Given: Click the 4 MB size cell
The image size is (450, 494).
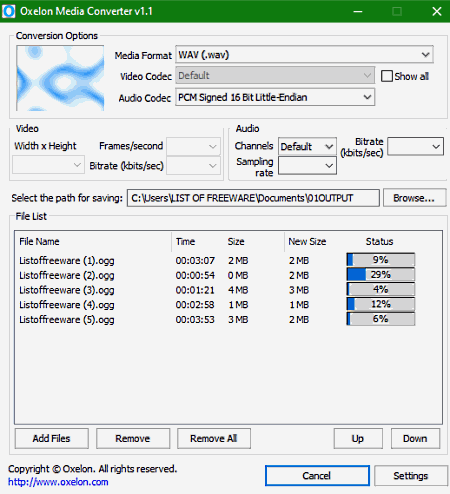Looking at the screenshot, I should click(x=238, y=290).
